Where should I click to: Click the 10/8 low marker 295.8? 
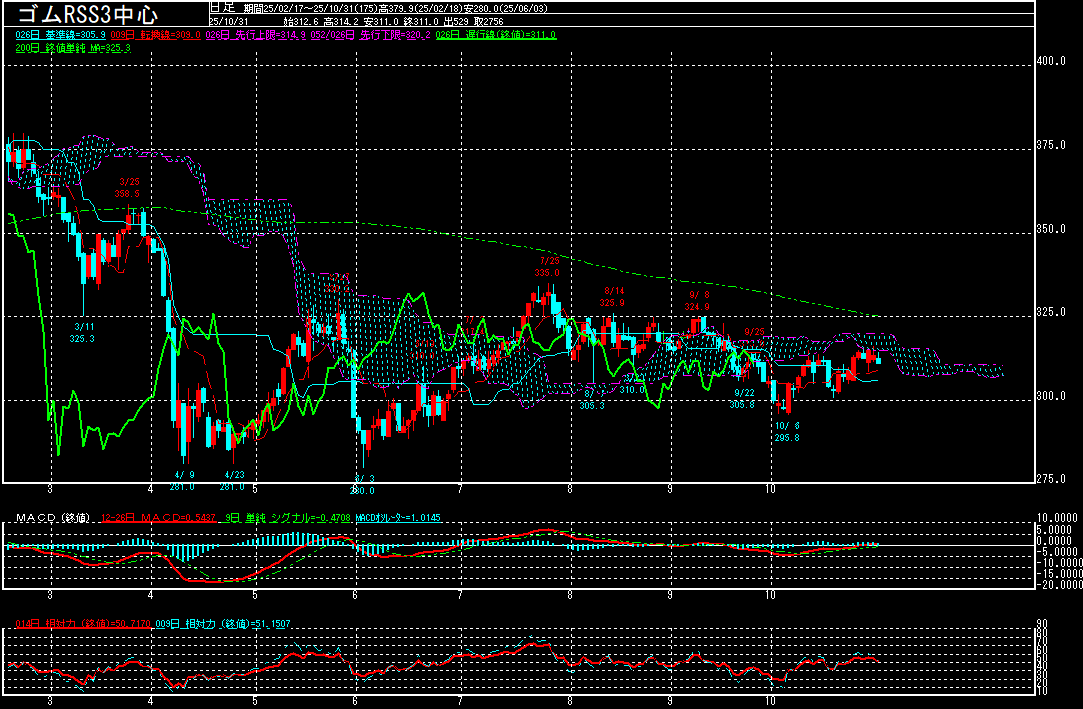tap(787, 432)
